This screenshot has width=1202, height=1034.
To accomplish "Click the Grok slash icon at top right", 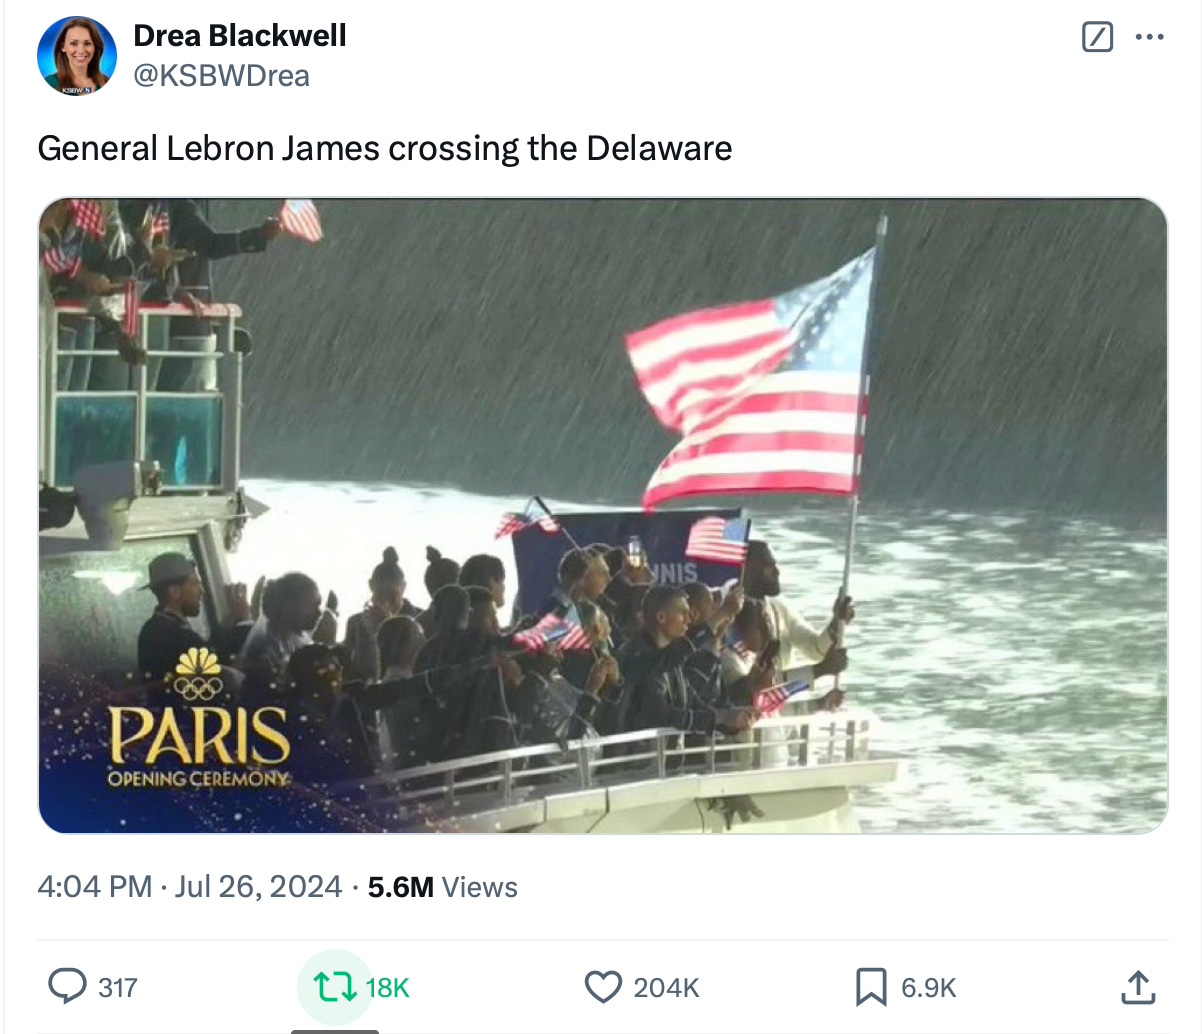I will coord(1097,38).
